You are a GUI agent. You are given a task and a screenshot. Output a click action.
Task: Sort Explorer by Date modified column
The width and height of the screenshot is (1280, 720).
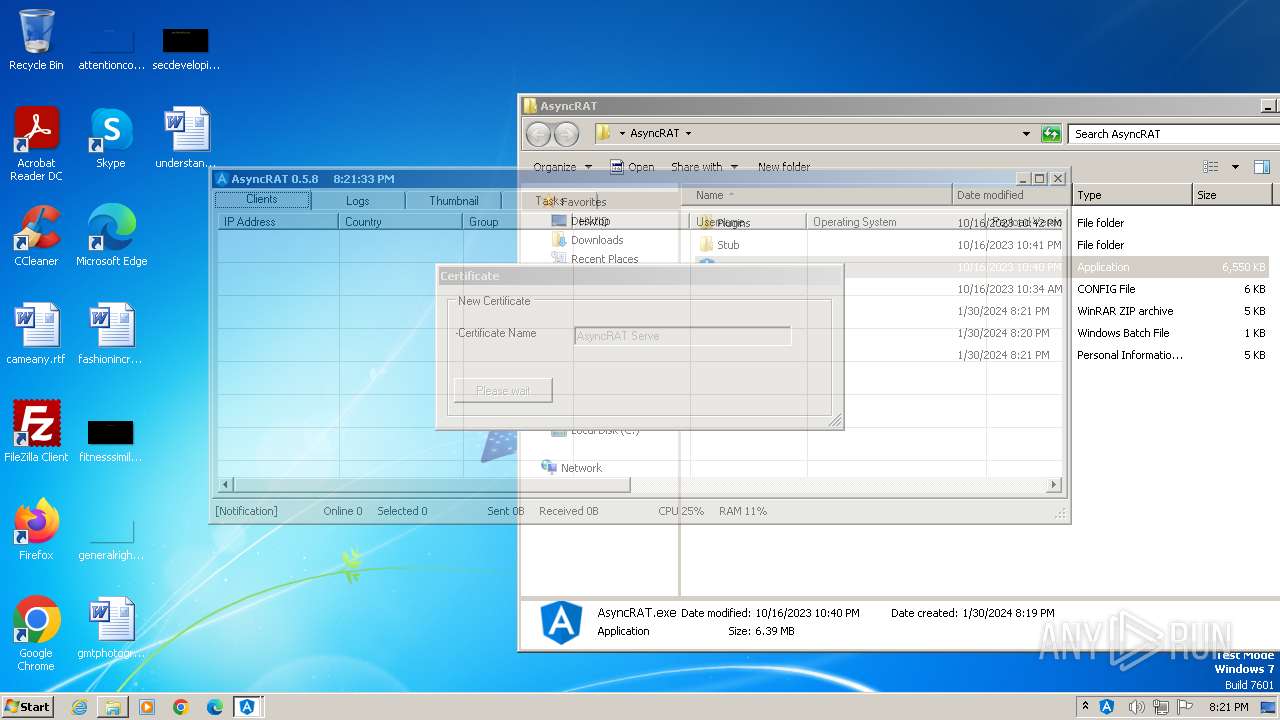coord(1012,195)
